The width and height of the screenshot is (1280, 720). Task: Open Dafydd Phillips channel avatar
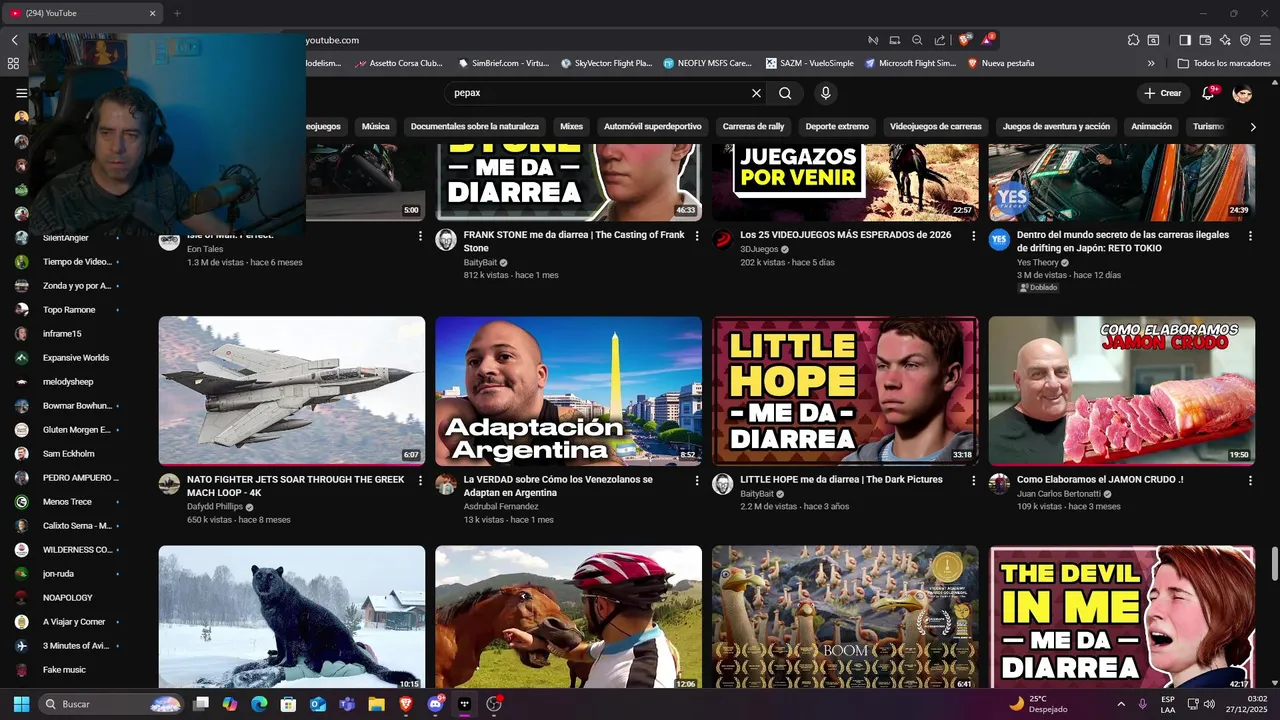(170, 484)
